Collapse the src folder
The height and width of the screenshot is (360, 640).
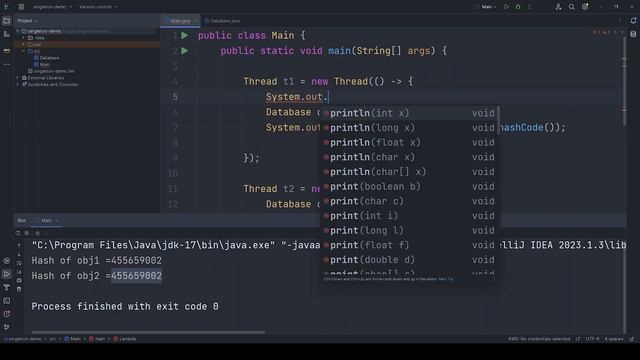(24, 51)
